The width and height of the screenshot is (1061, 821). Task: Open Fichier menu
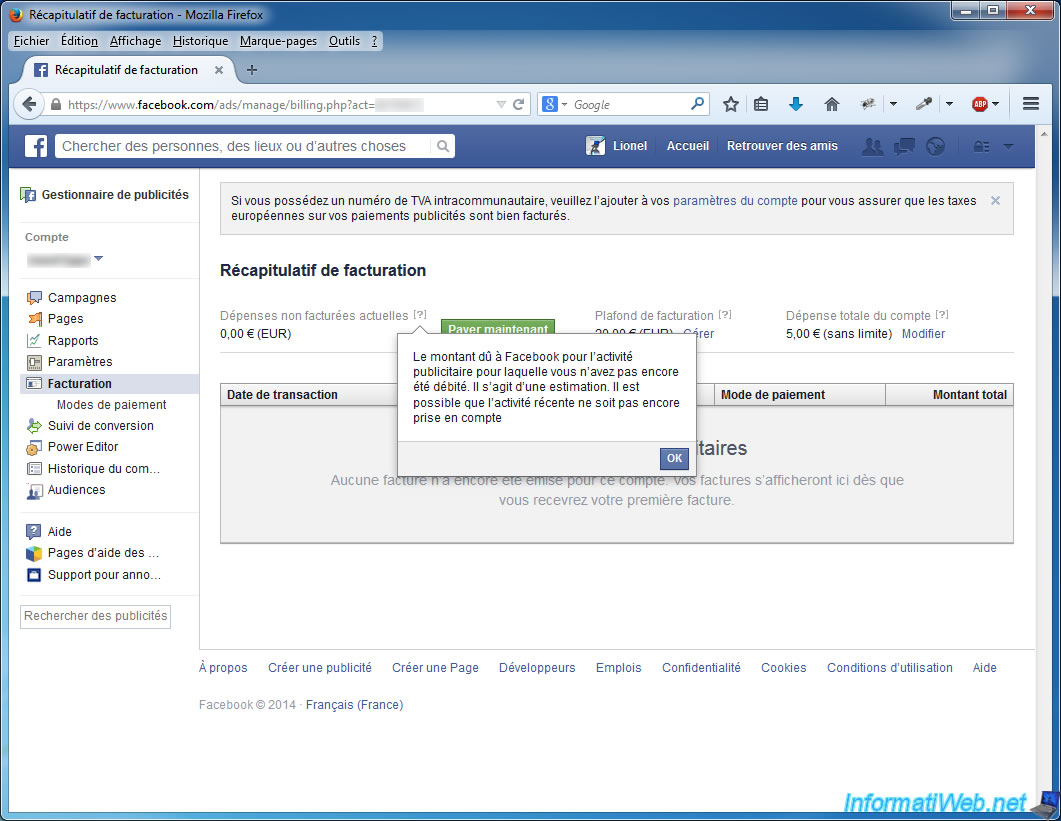click(x=31, y=41)
